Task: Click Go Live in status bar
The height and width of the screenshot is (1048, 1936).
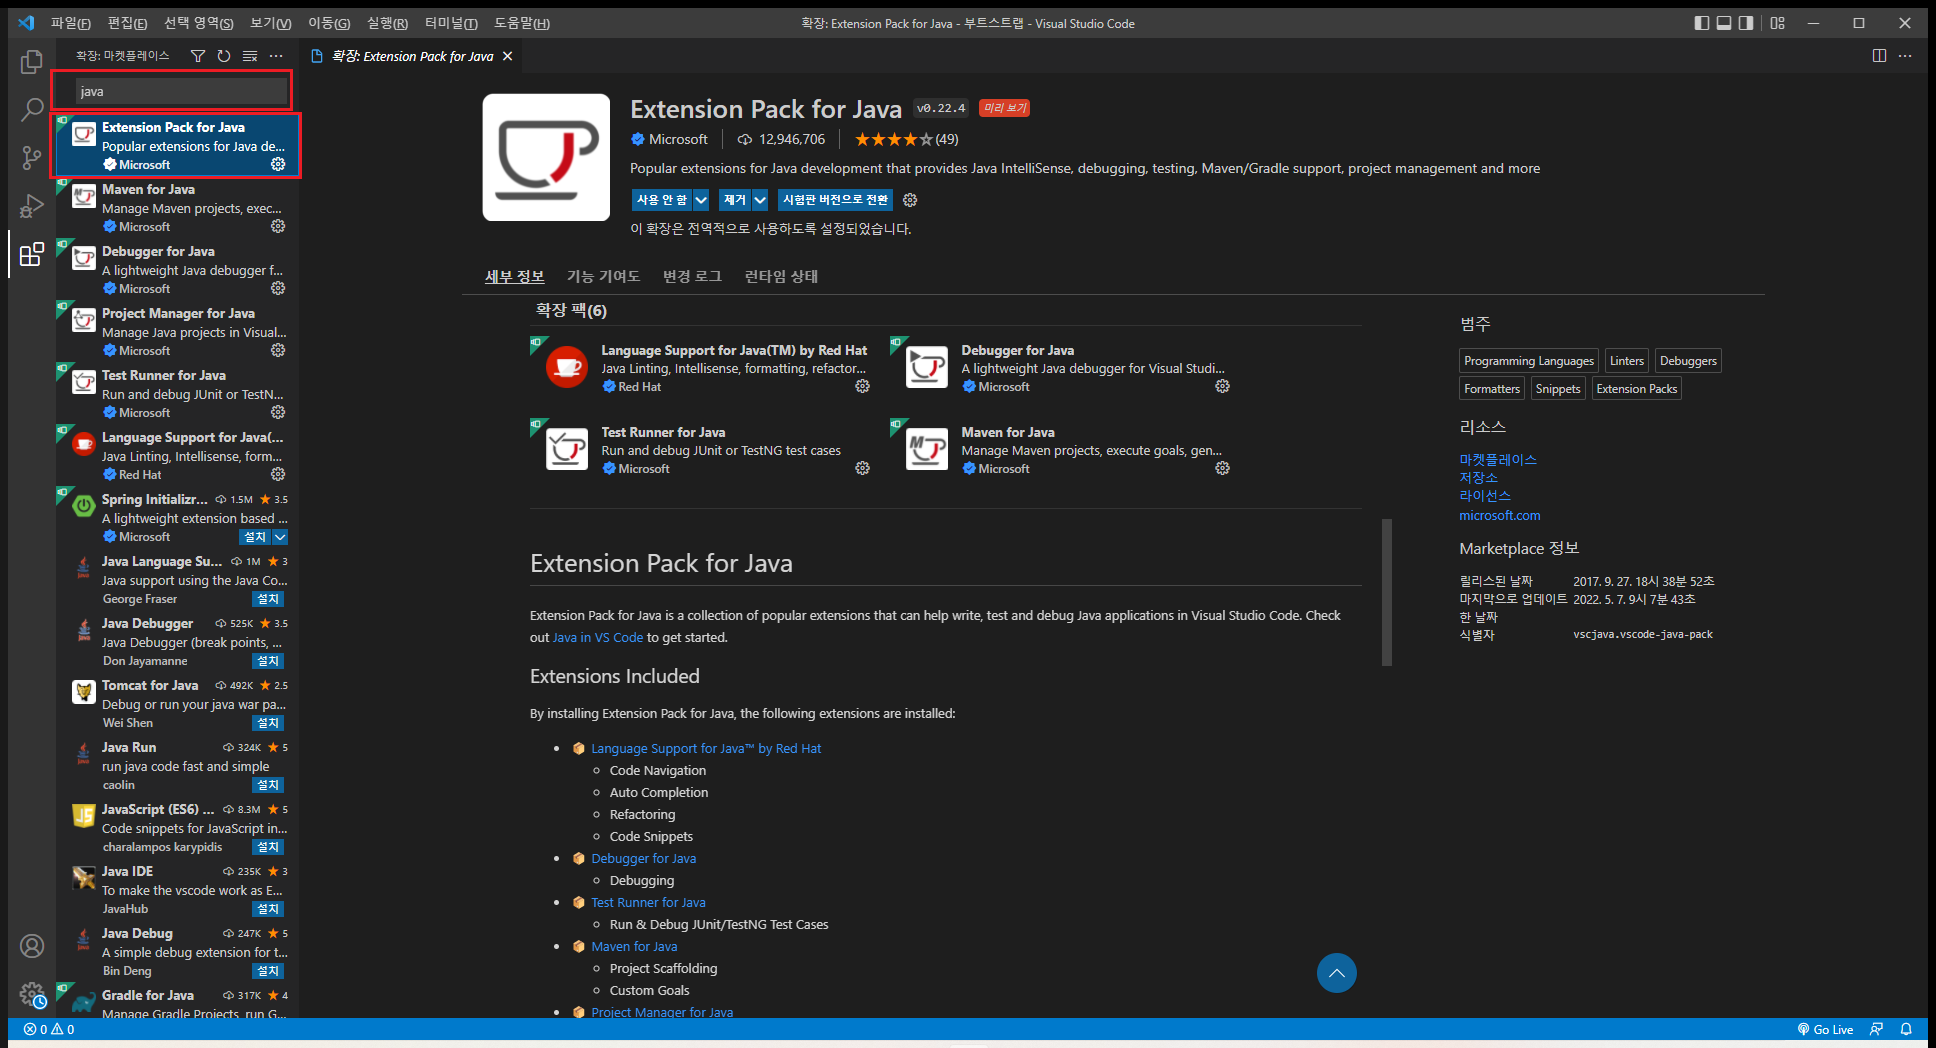Action: pyautogui.click(x=1825, y=1029)
